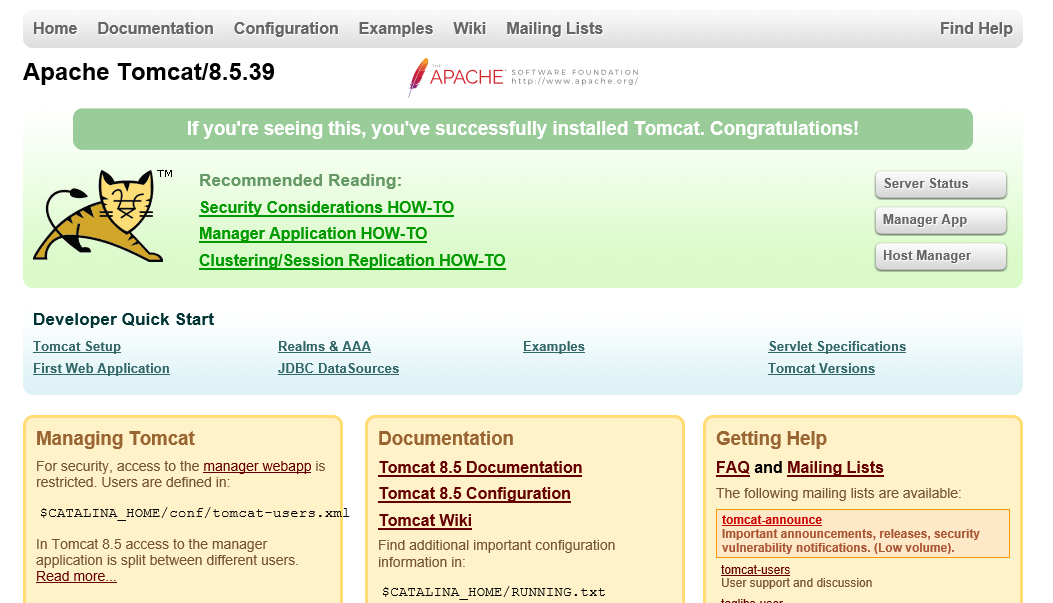Screen dimensions: 1053x603
Task: Open Examples in the top navigation bar
Action: click(x=396, y=28)
